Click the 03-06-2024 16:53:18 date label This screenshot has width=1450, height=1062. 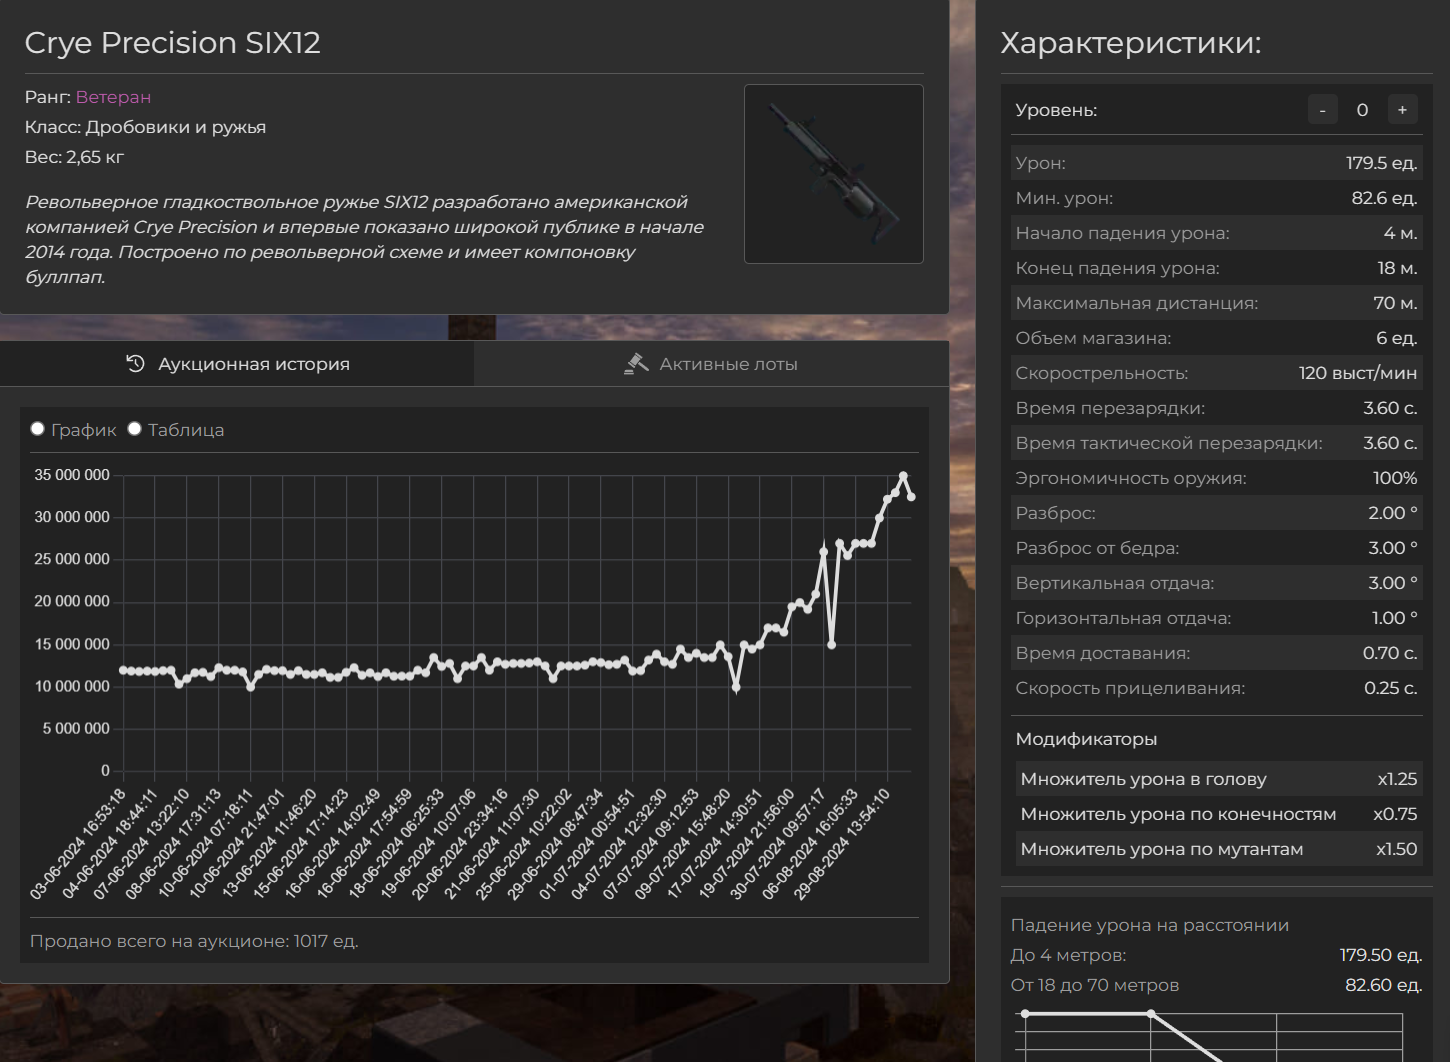click(79, 844)
